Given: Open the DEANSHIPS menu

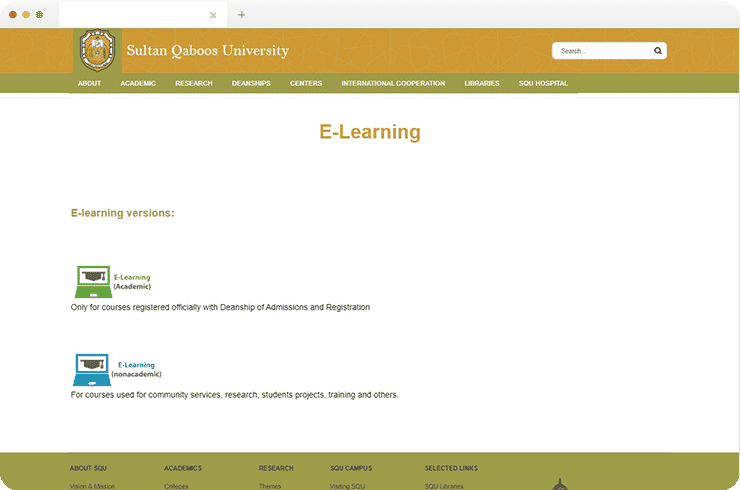Looking at the screenshot, I should point(251,83).
